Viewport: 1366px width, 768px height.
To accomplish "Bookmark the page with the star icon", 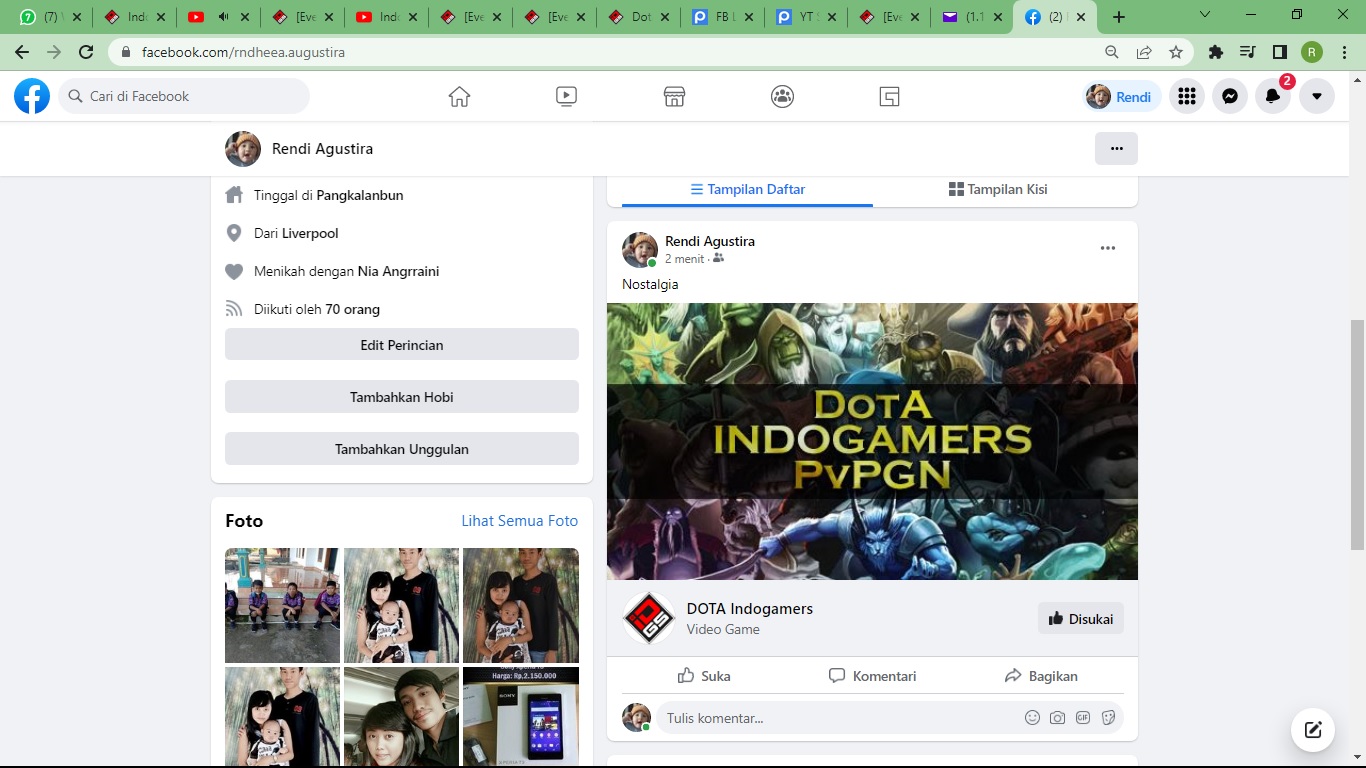I will pyautogui.click(x=1176, y=52).
